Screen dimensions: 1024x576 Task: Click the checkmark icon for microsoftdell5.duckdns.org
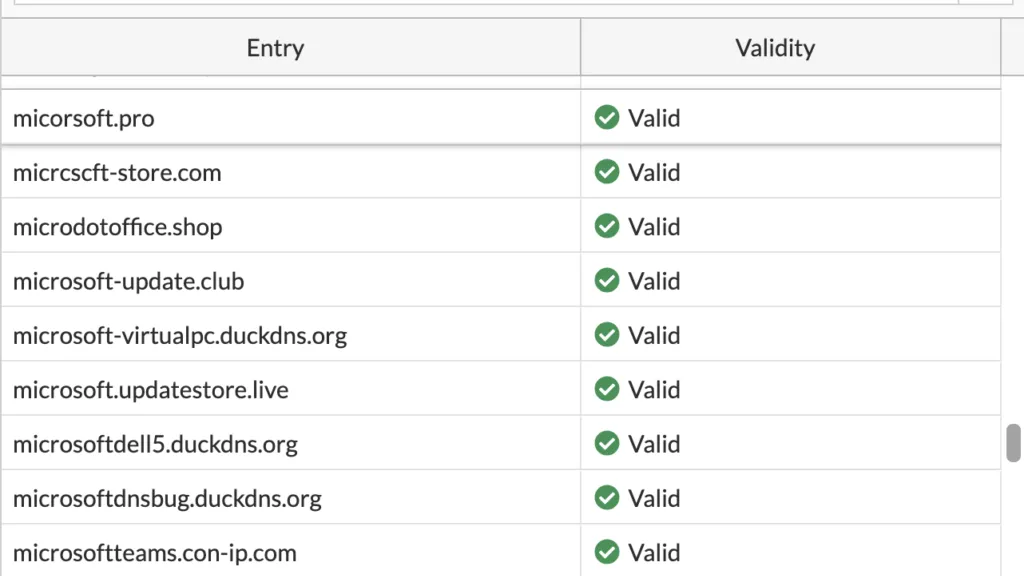(x=607, y=443)
